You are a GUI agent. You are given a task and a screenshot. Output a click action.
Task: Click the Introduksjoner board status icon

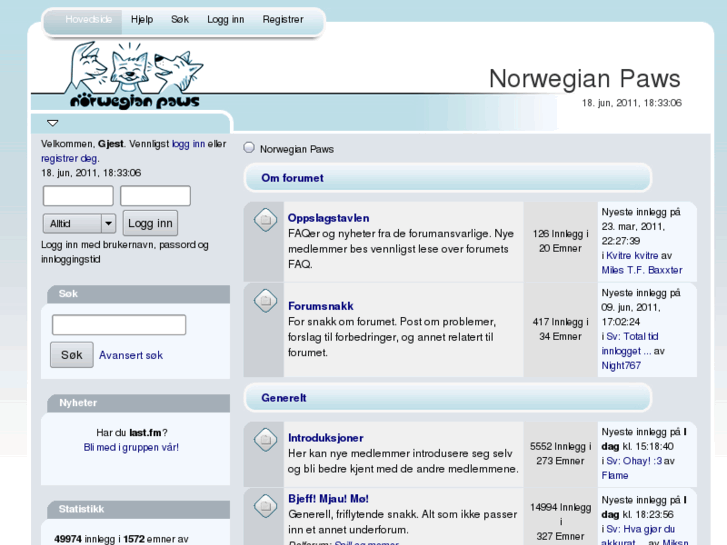266,439
